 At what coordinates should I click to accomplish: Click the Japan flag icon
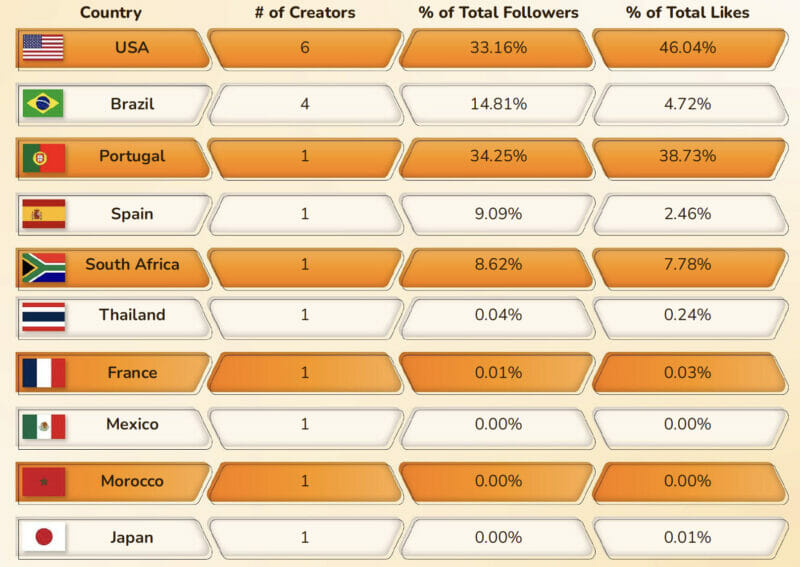[x=43, y=537]
